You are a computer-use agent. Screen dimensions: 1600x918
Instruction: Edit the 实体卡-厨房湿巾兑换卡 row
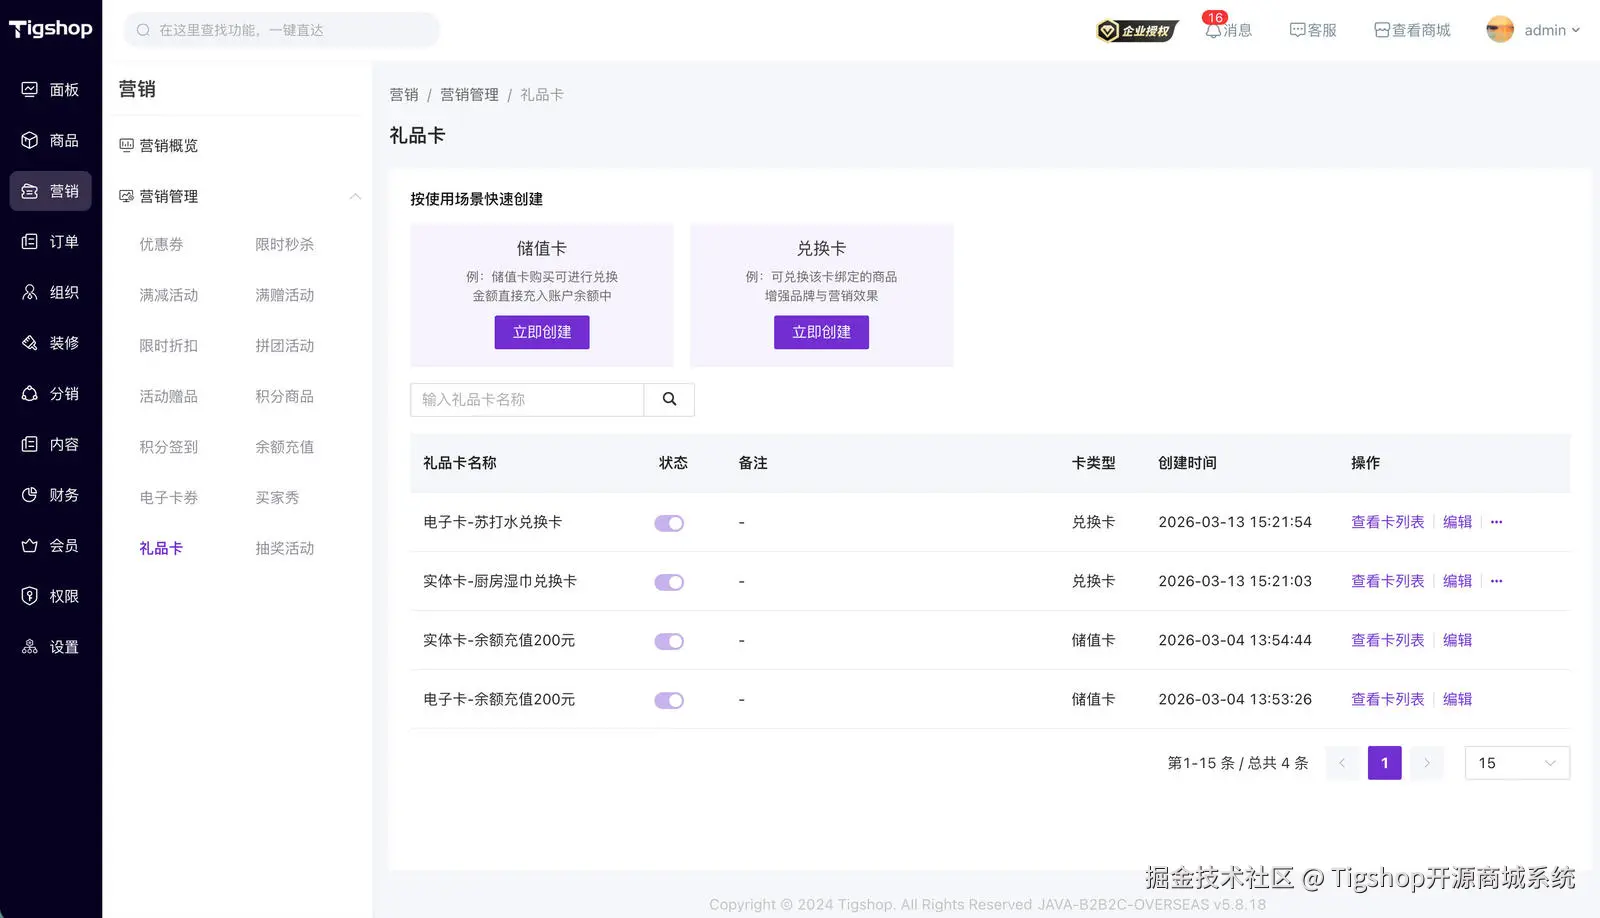pyautogui.click(x=1457, y=581)
